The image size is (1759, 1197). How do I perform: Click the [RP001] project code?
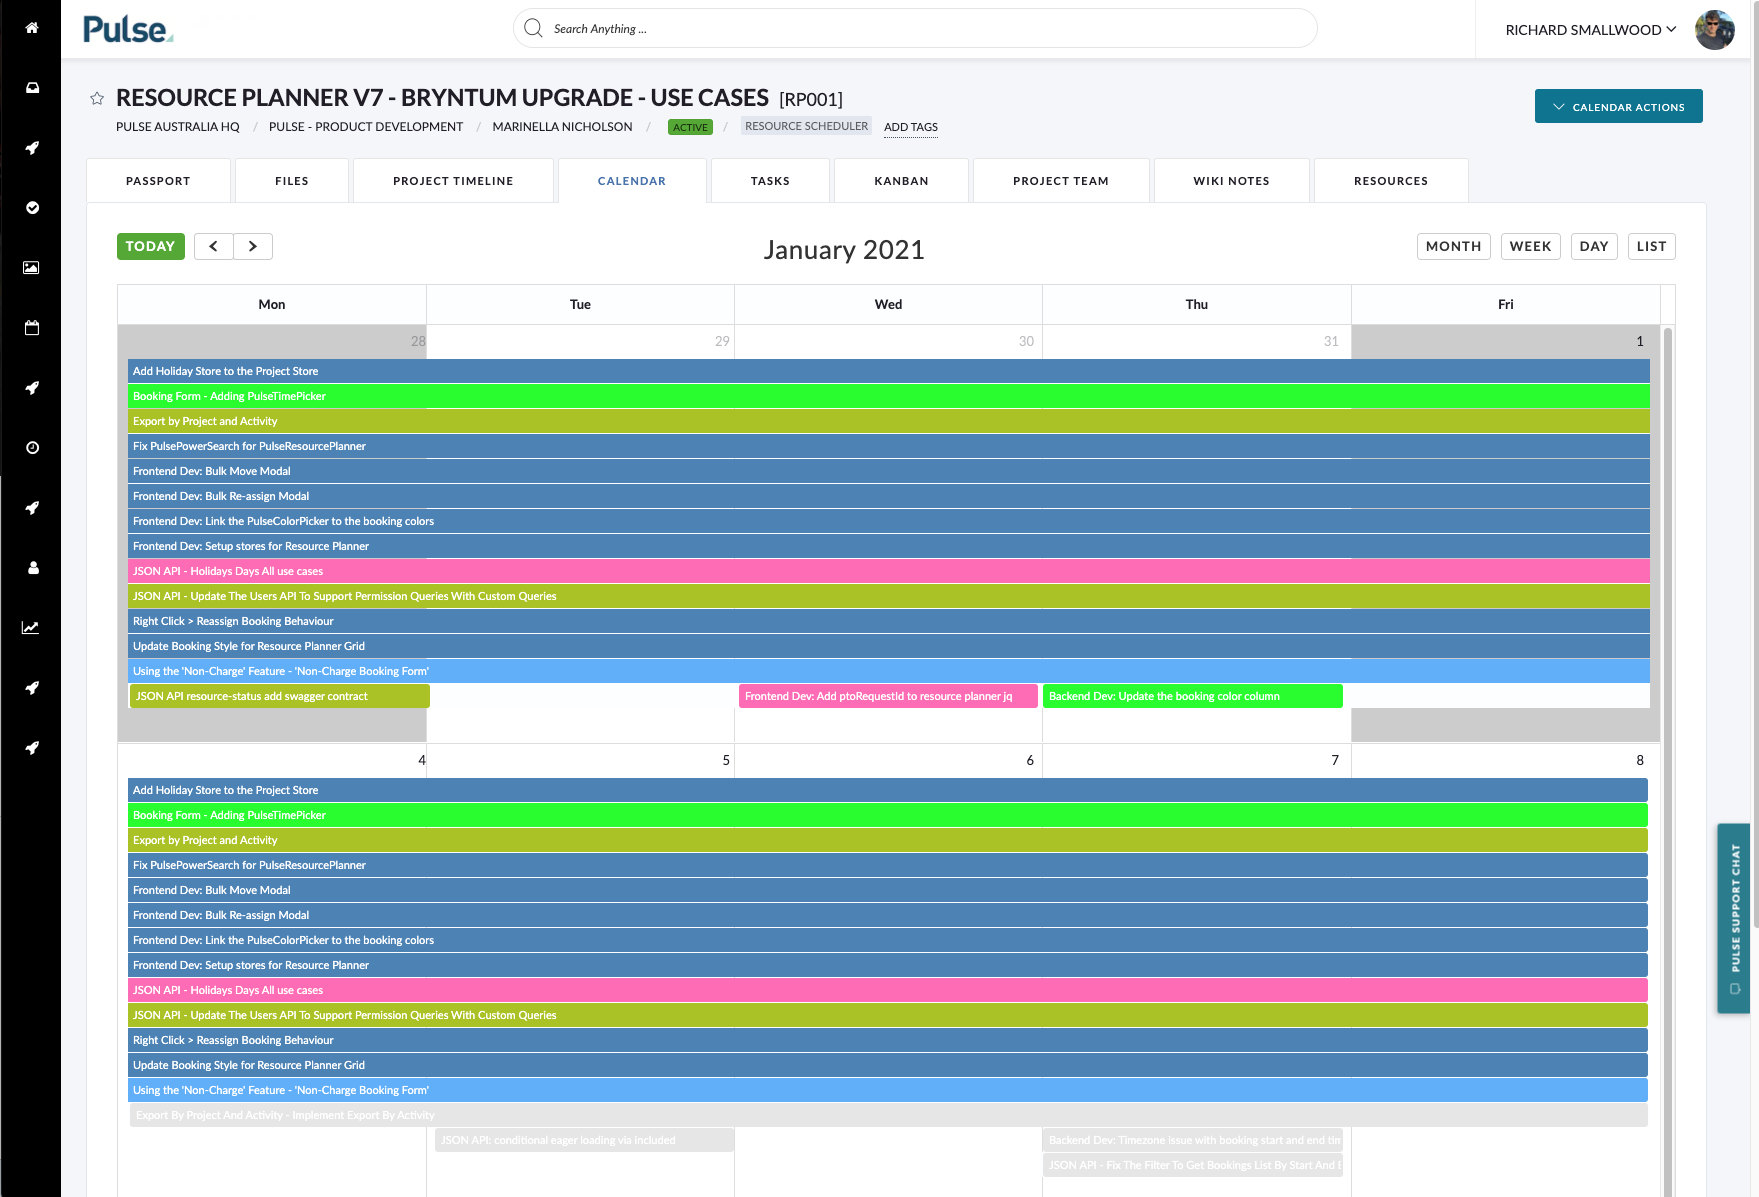click(x=811, y=99)
